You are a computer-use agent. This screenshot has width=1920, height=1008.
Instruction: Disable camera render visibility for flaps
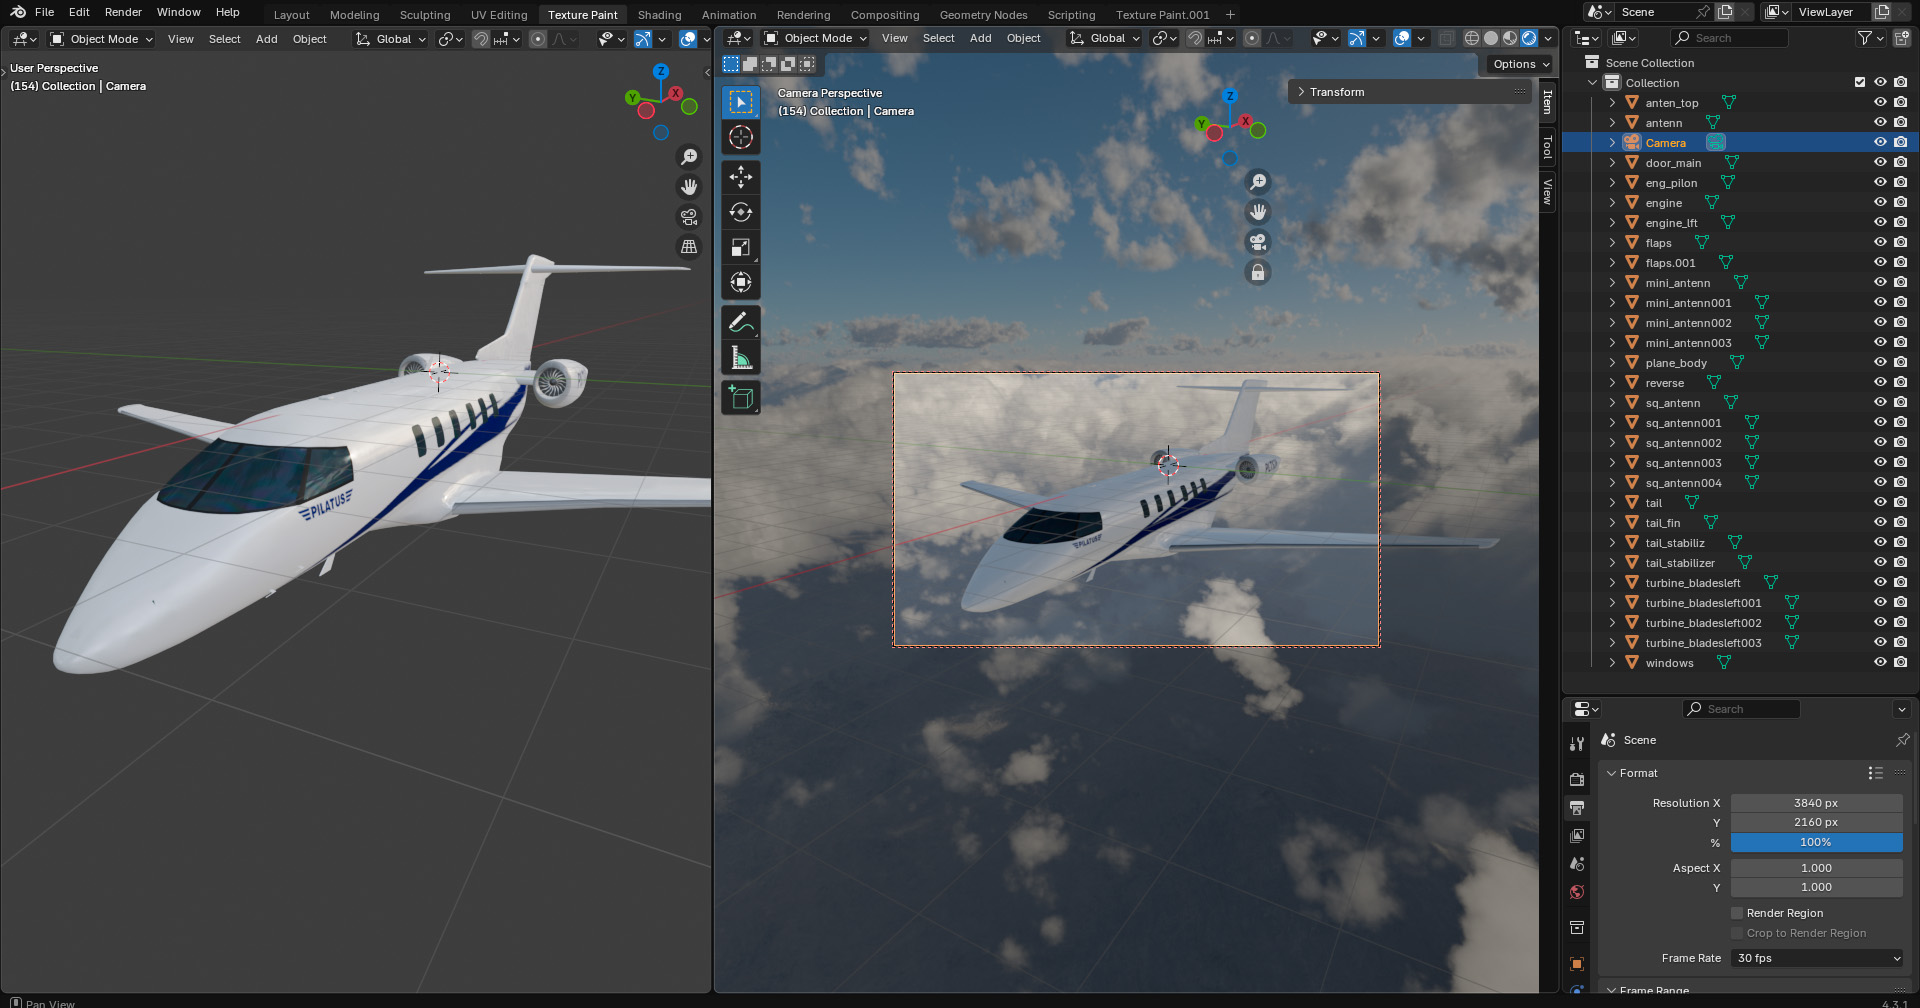(1901, 242)
